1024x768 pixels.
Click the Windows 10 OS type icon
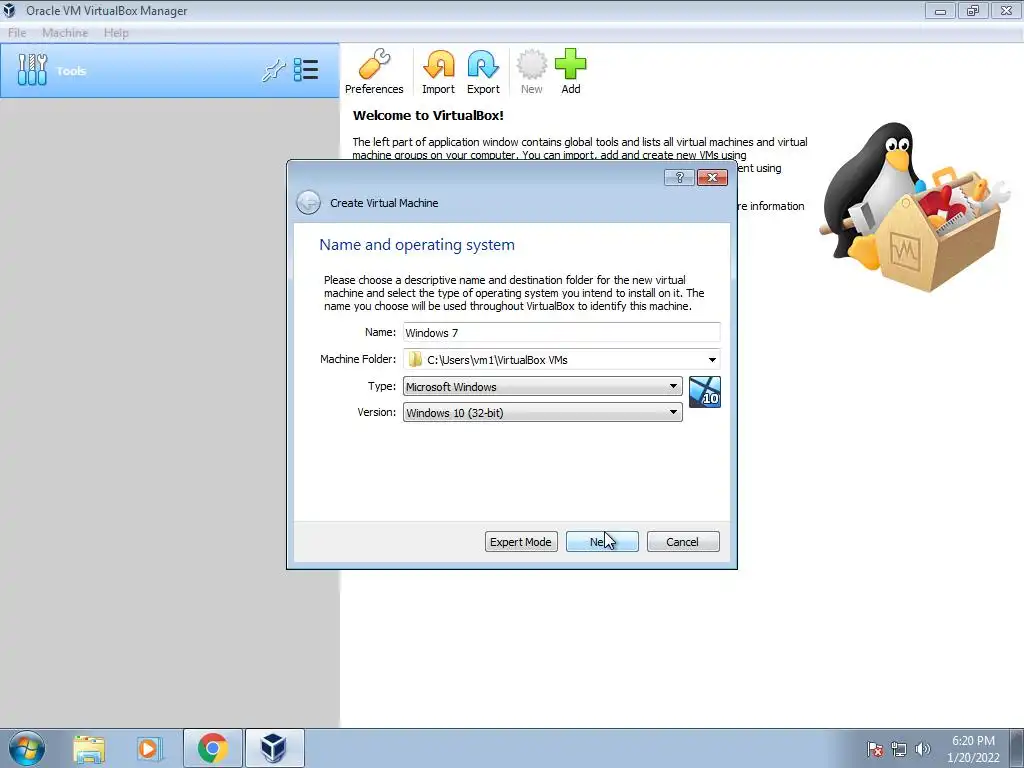pyautogui.click(x=705, y=392)
